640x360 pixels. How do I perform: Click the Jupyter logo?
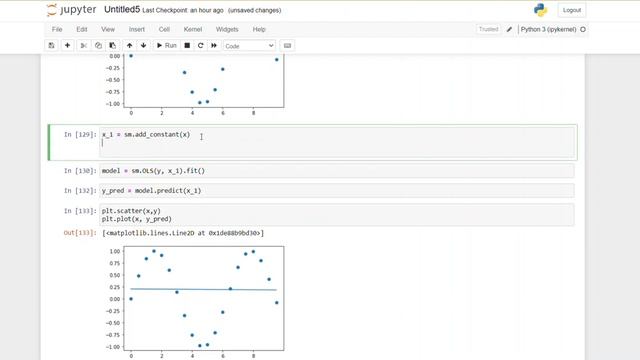[x=71, y=10]
